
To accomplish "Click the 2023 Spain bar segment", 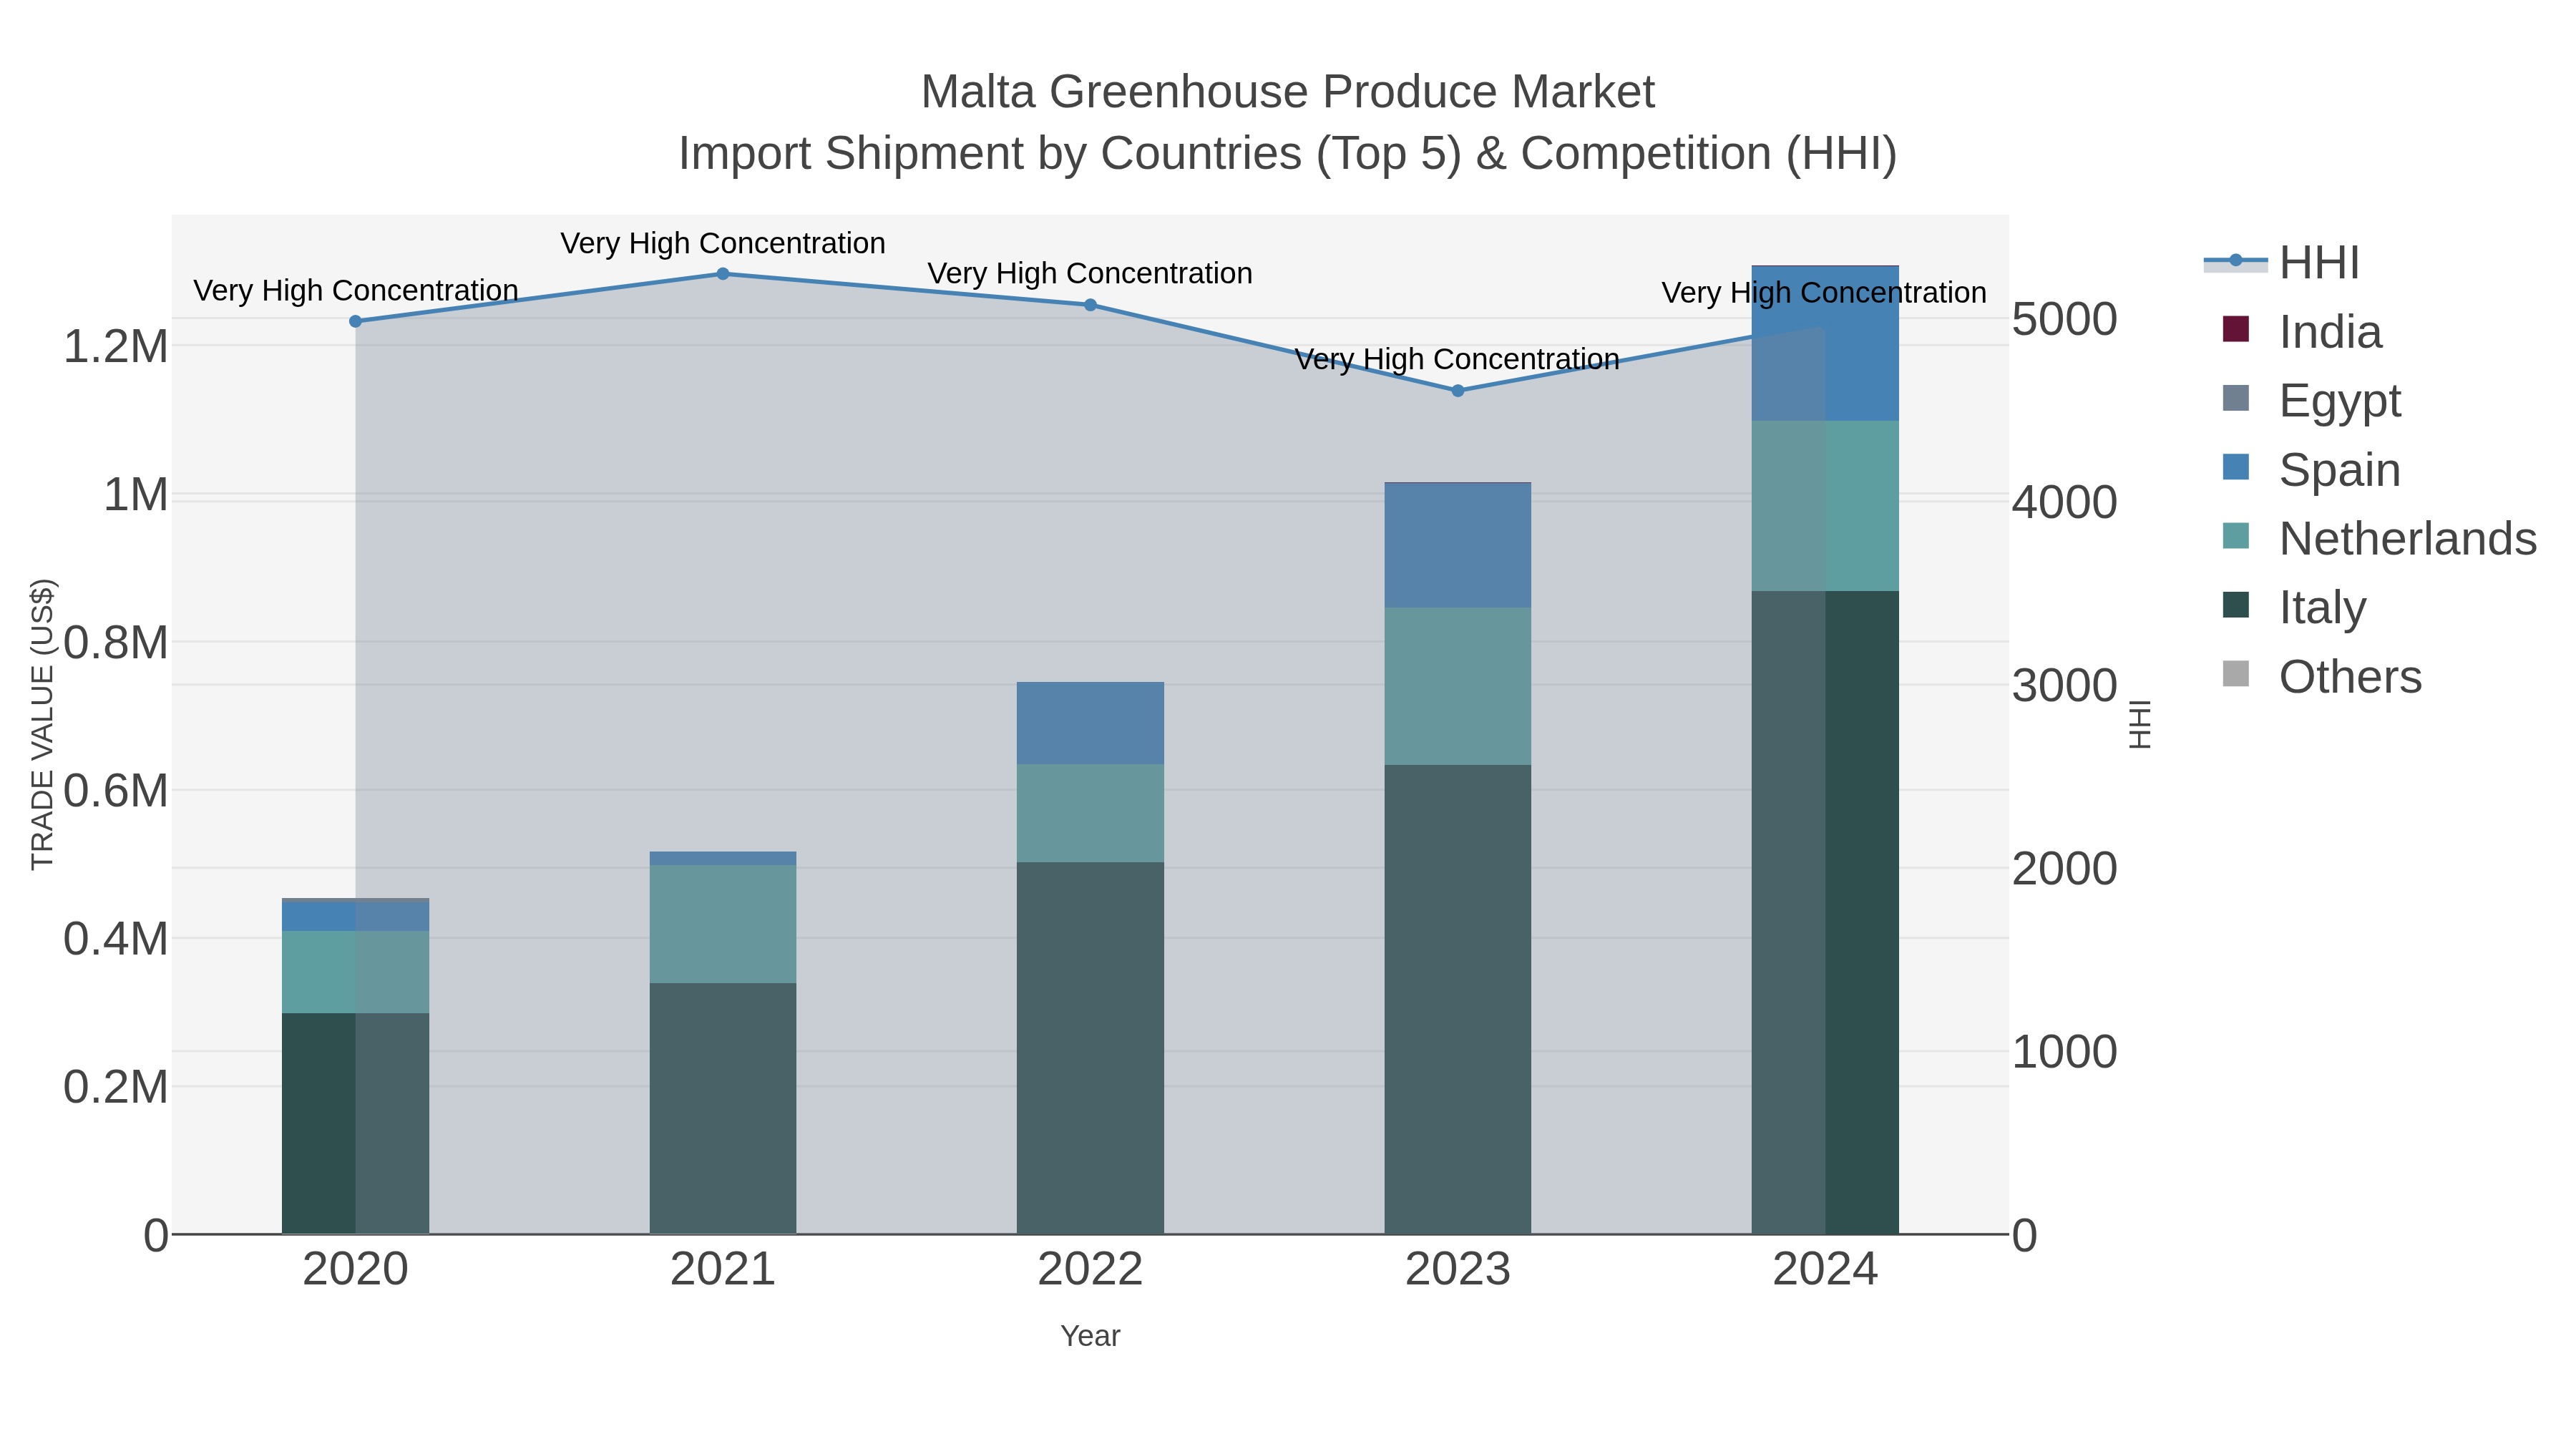I will 1458,545.
